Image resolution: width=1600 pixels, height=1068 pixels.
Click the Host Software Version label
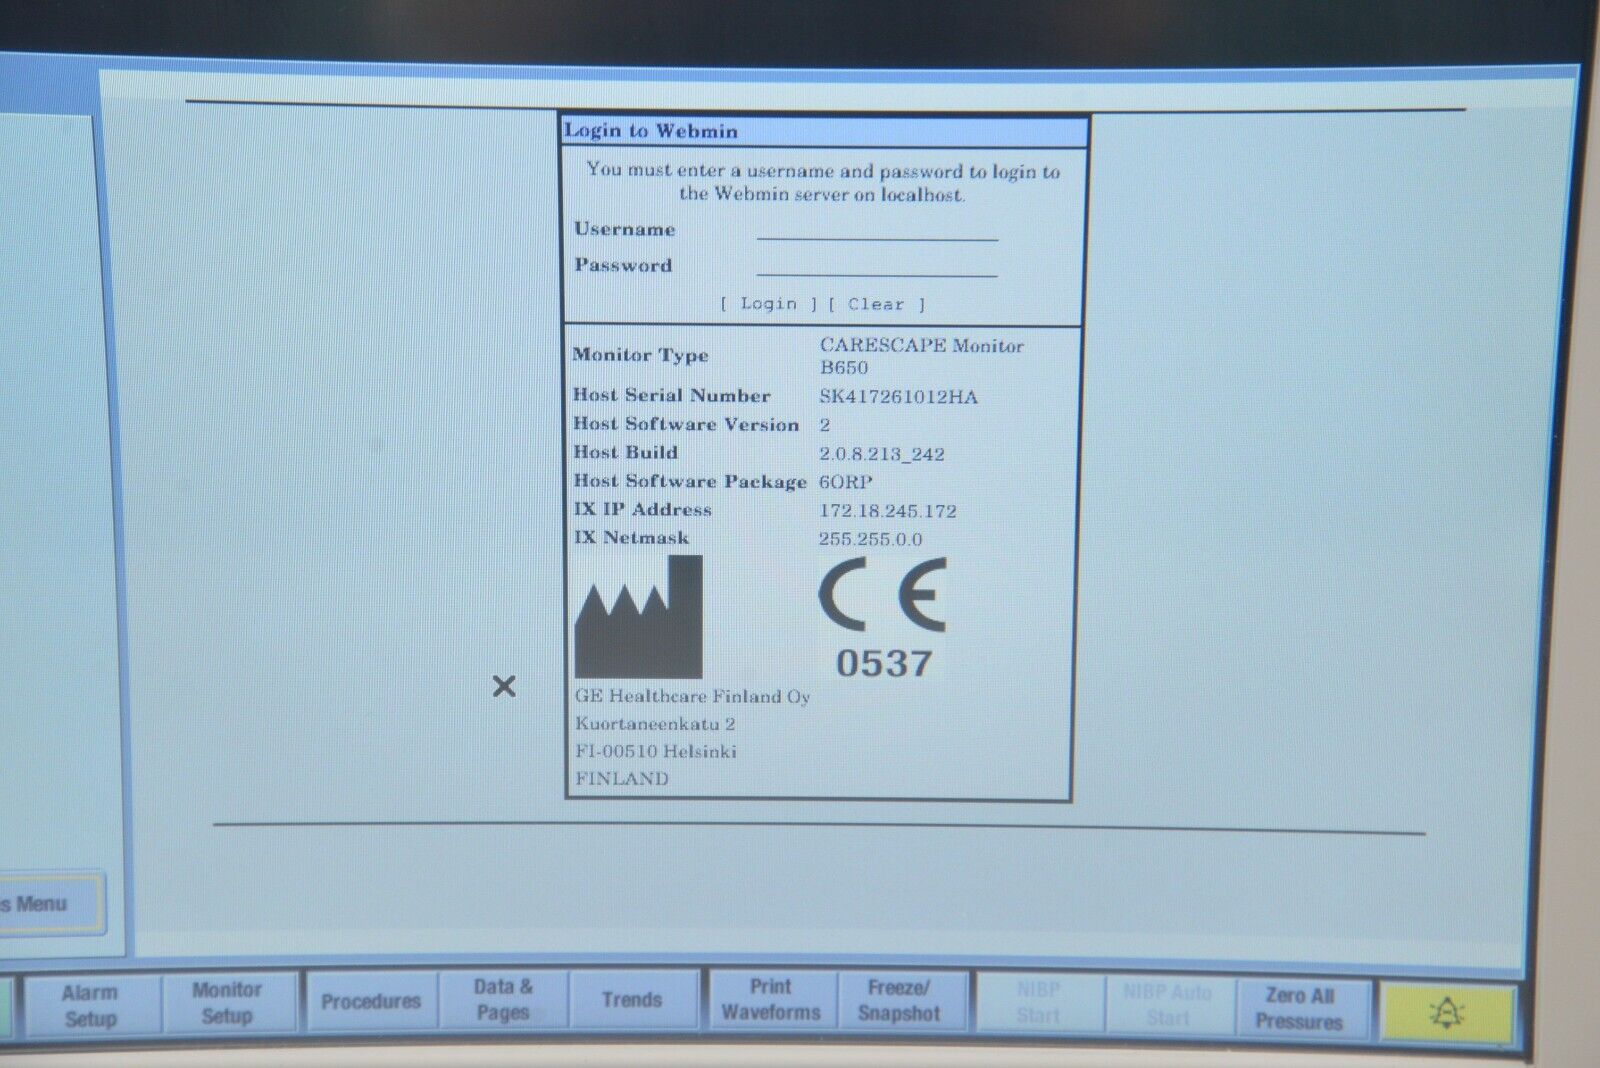point(686,424)
